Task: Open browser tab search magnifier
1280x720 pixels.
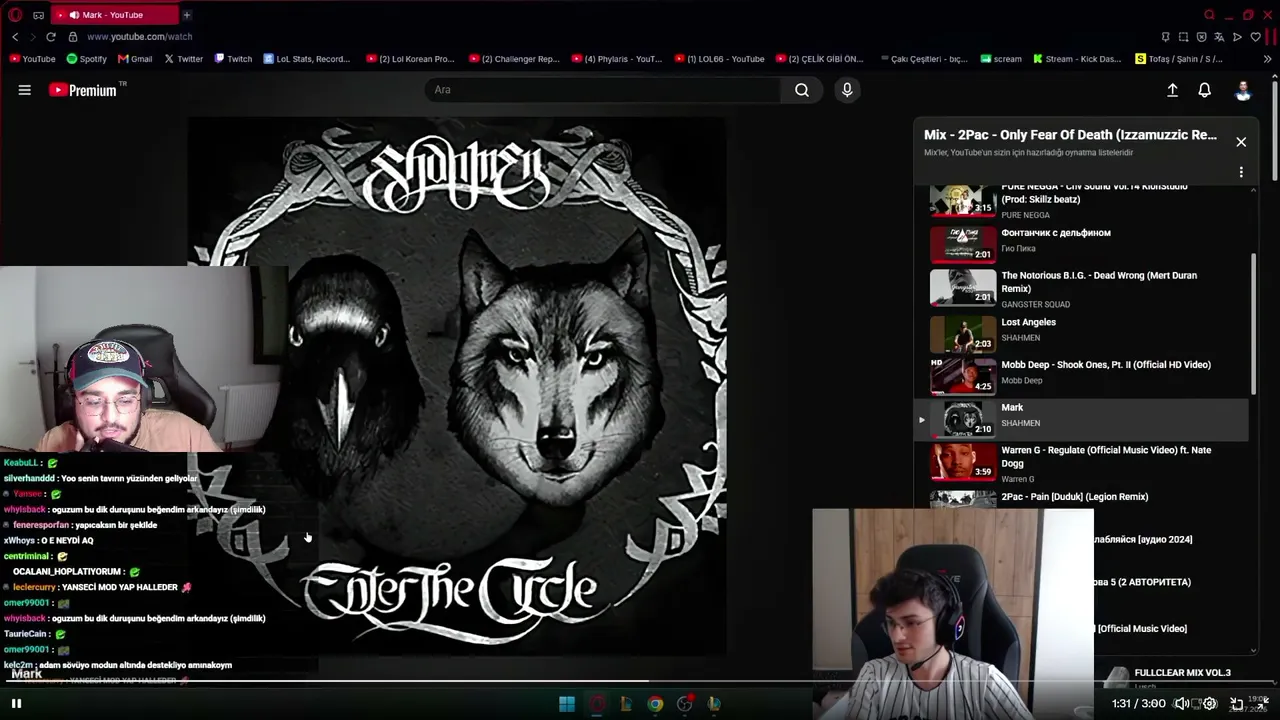Action: tap(1209, 15)
